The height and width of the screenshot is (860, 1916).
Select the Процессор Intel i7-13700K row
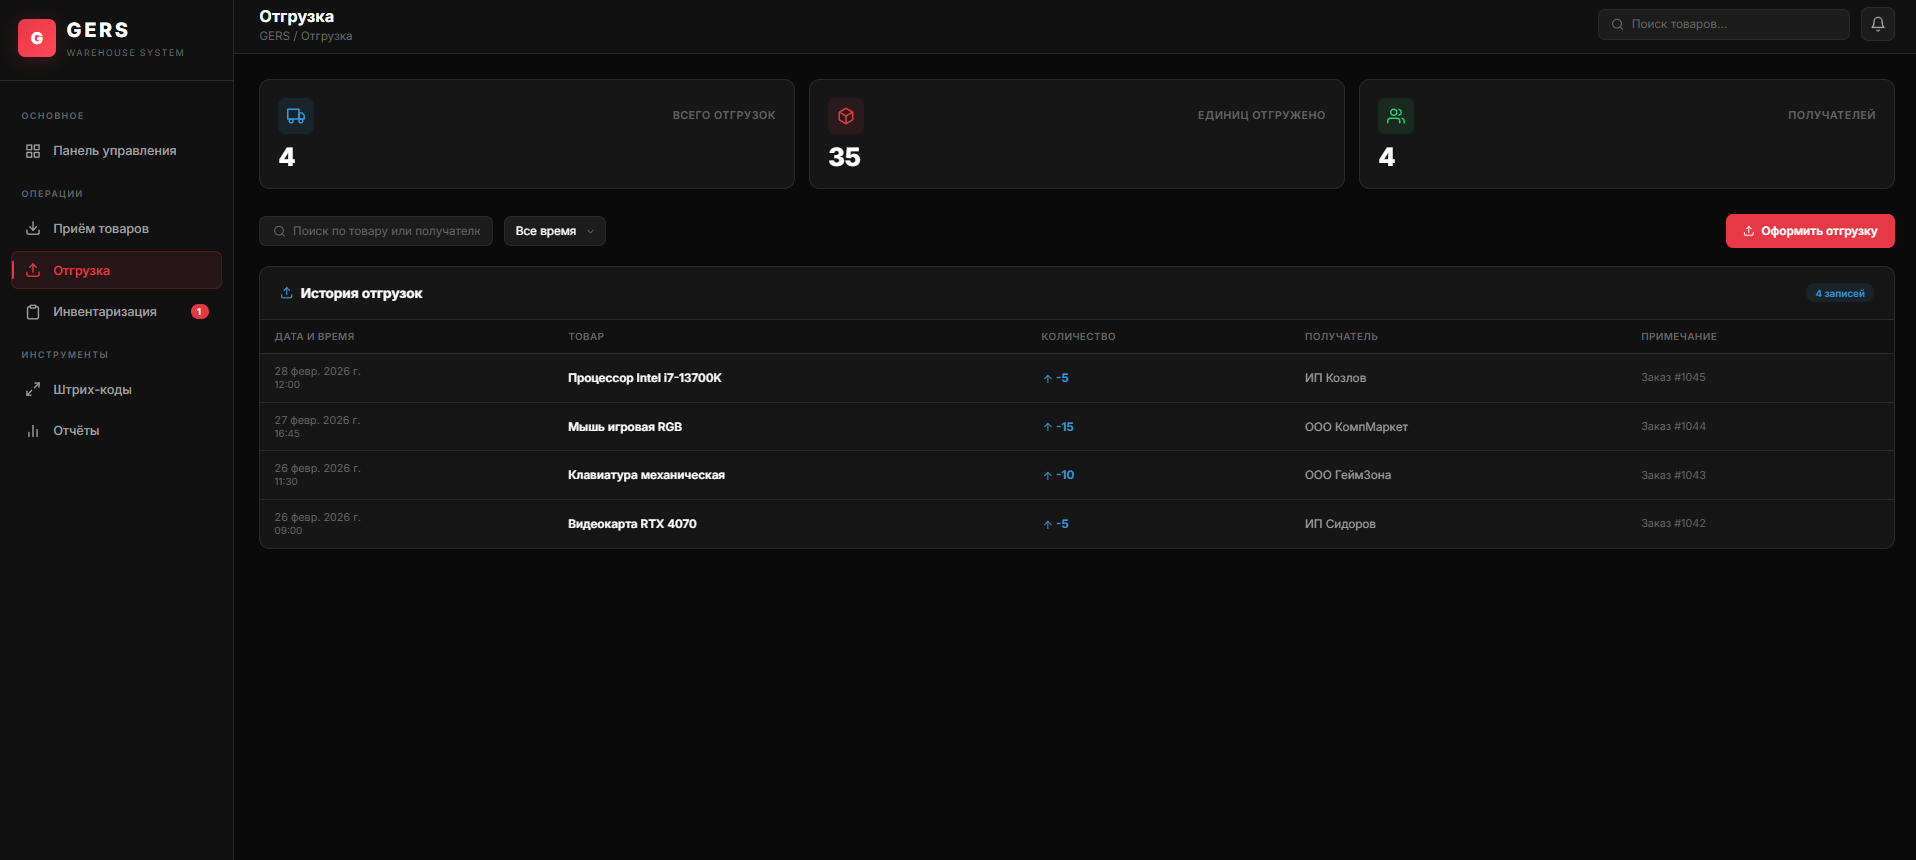pos(644,378)
